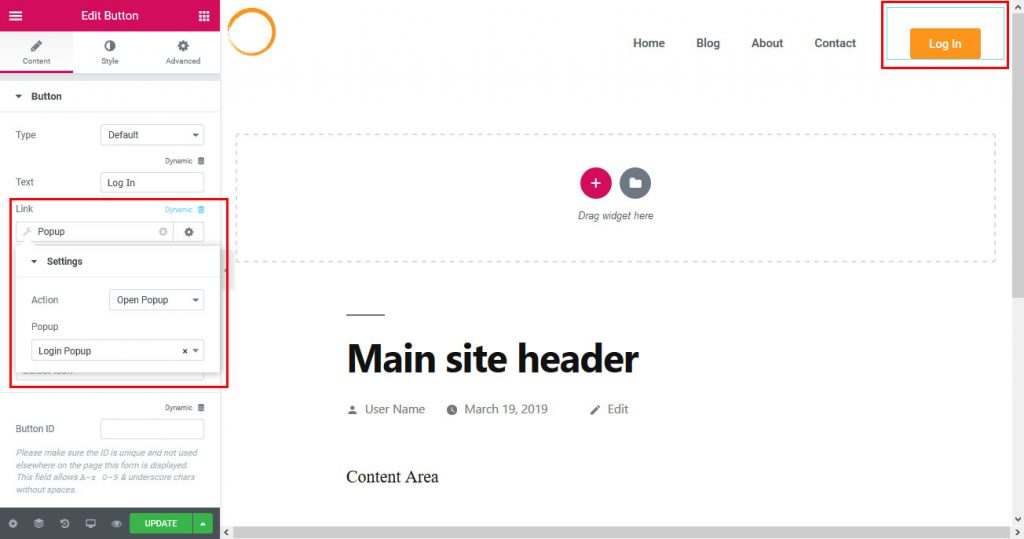Open the Elementor hamburger menu

pyautogui.click(x=15, y=16)
